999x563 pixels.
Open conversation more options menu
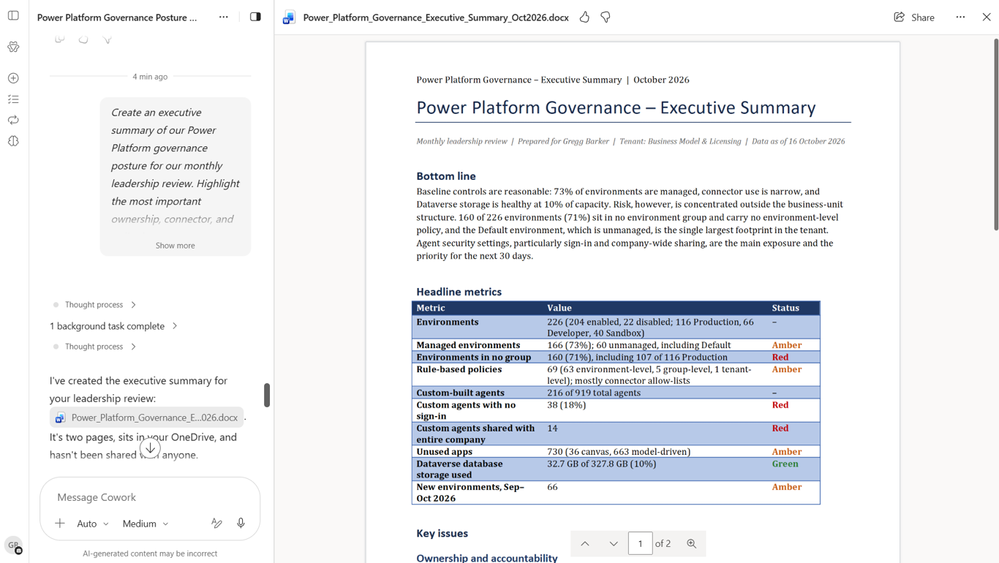tap(224, 17)
